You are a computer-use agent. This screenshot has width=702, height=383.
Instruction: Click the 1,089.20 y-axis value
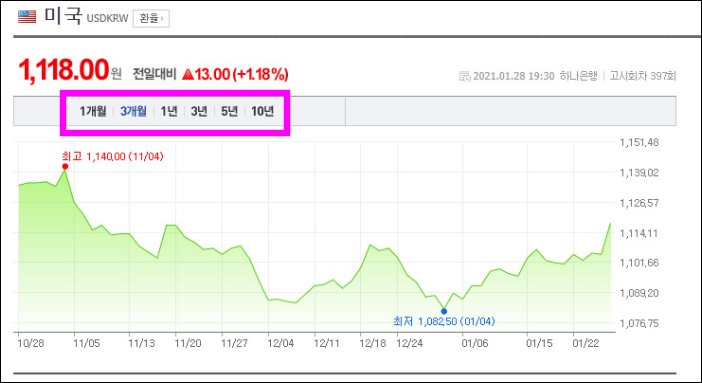[639, 293]
